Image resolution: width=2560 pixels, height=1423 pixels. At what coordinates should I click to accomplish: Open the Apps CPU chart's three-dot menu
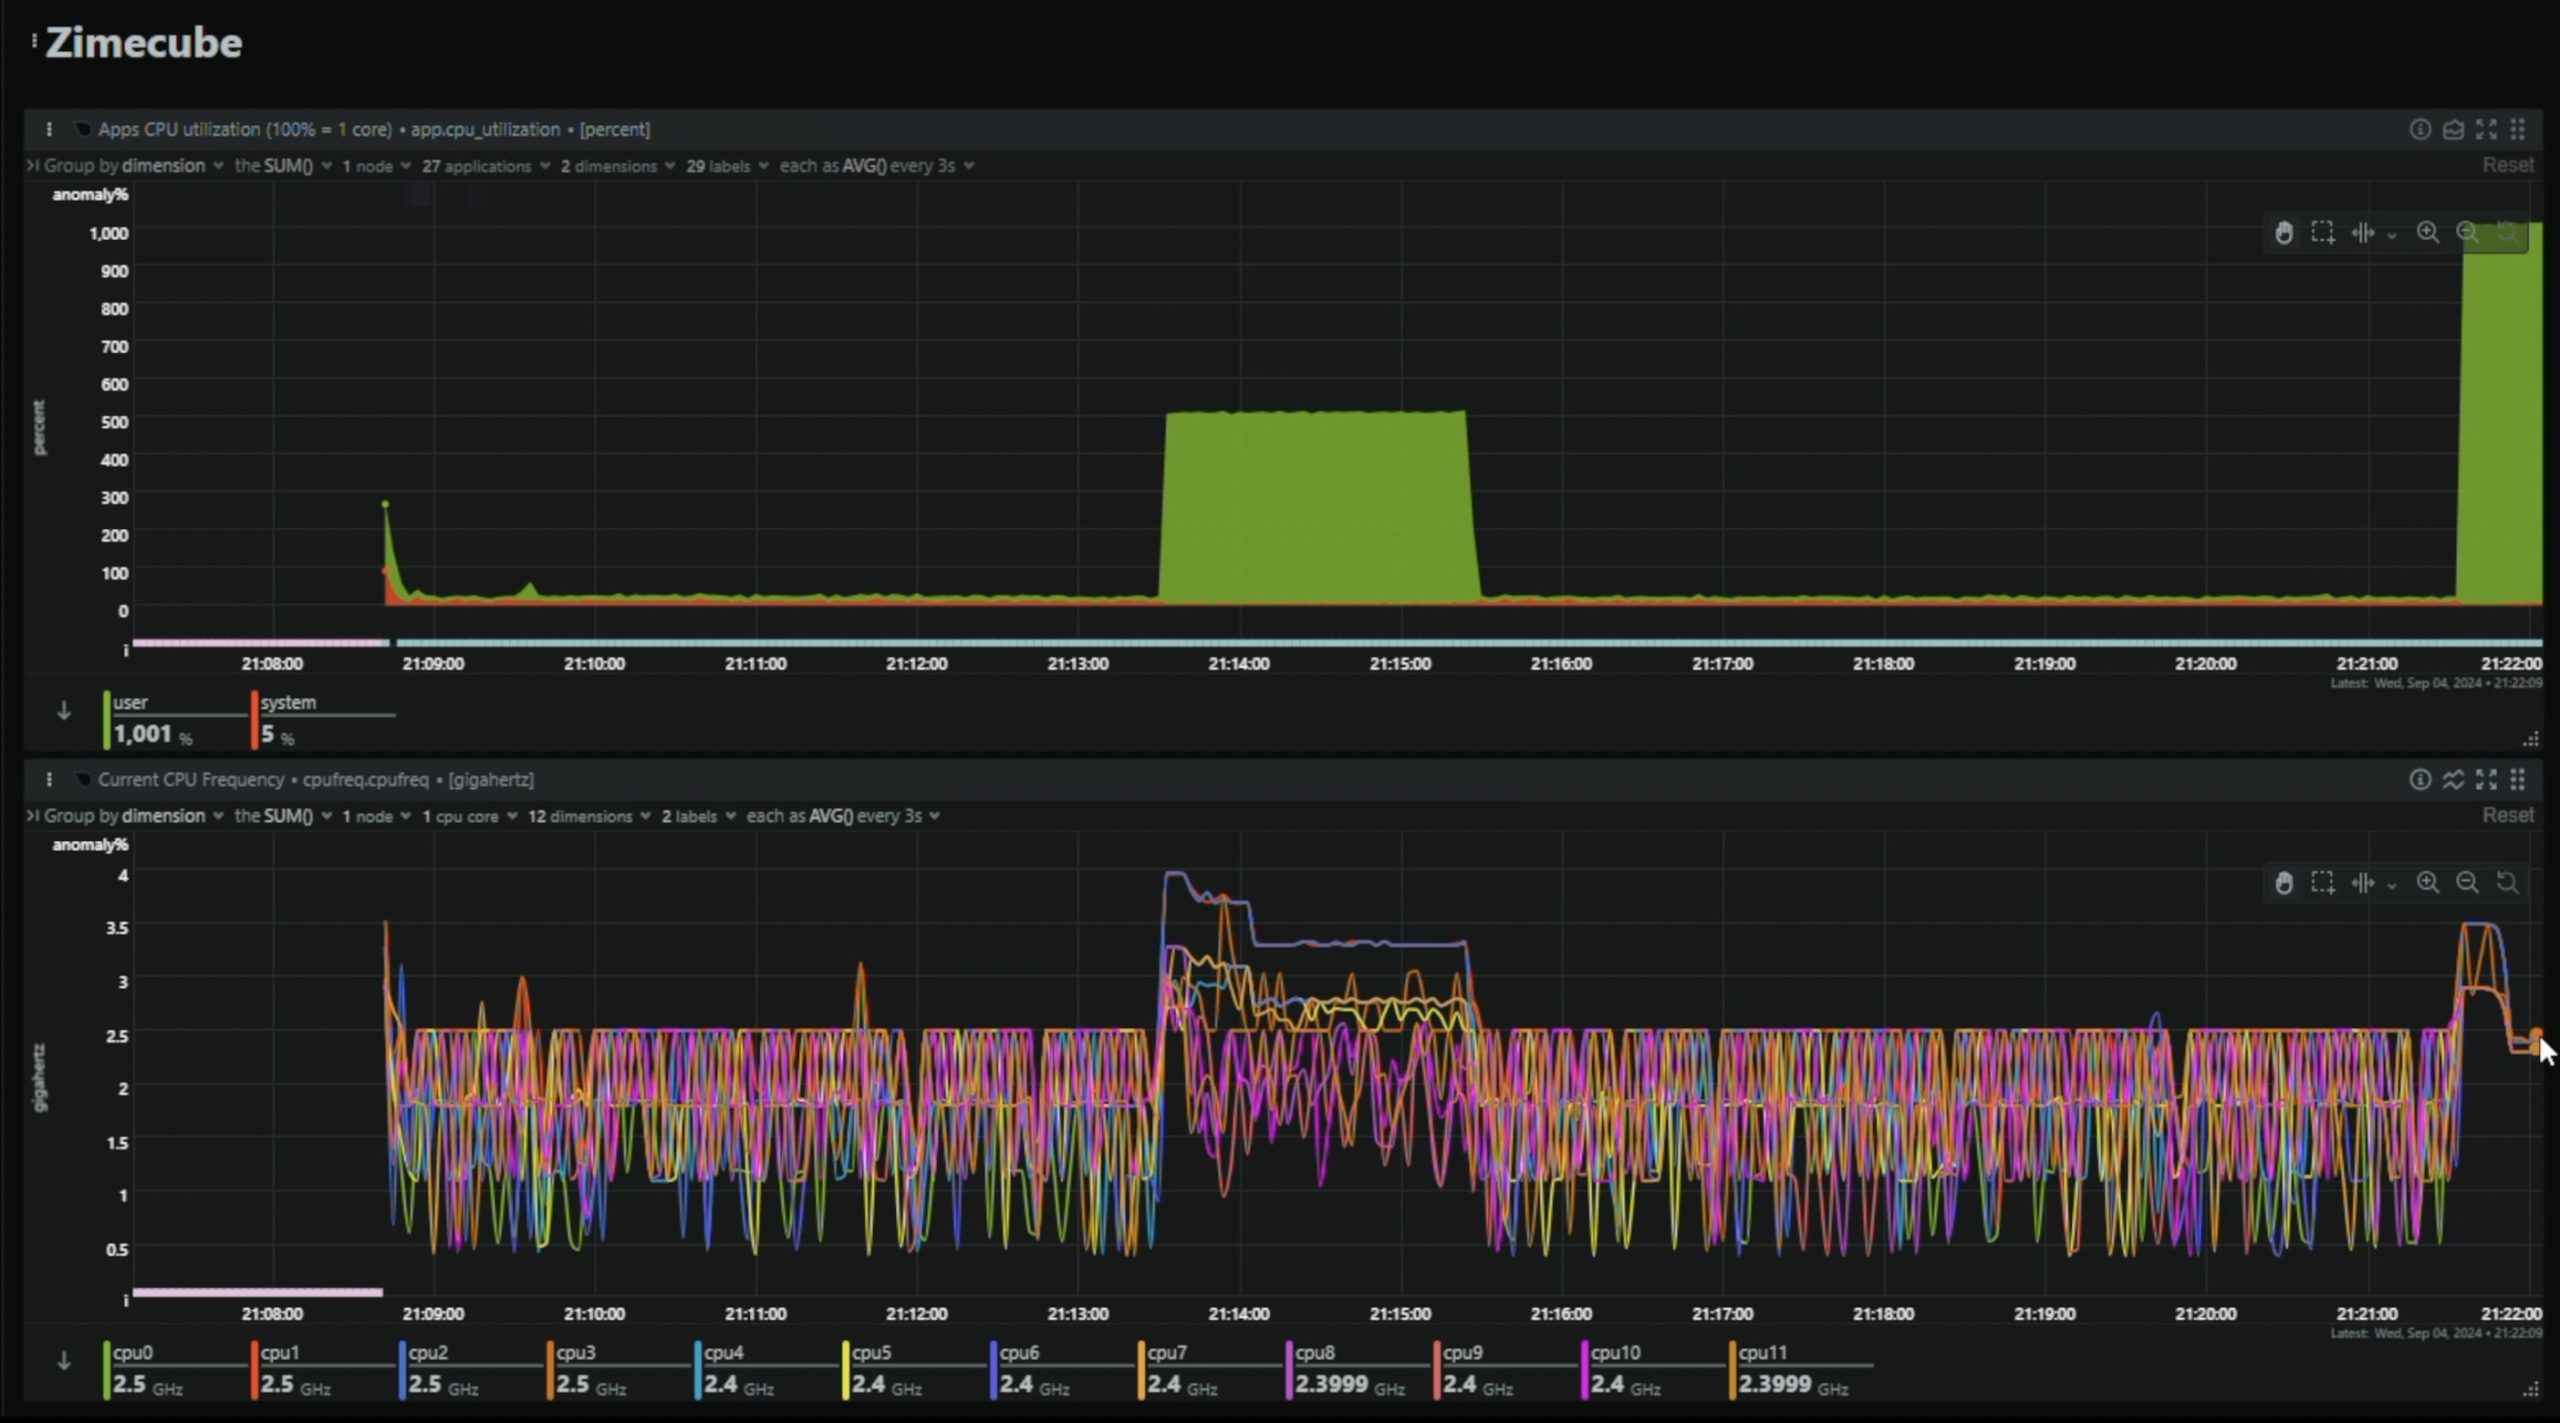click(49, 129)
